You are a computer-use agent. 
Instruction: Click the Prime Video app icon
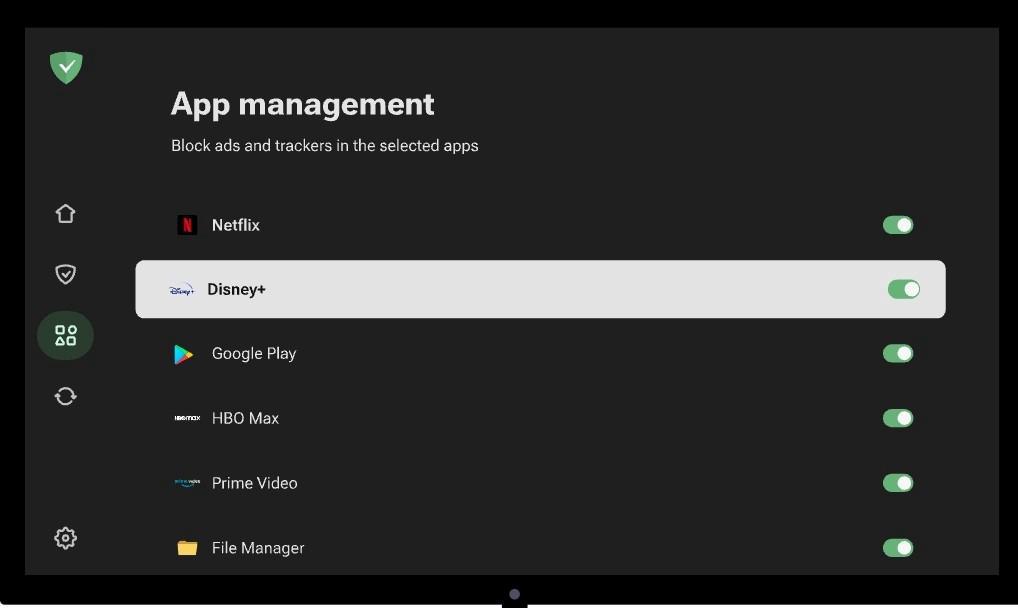tap(187, 482)
